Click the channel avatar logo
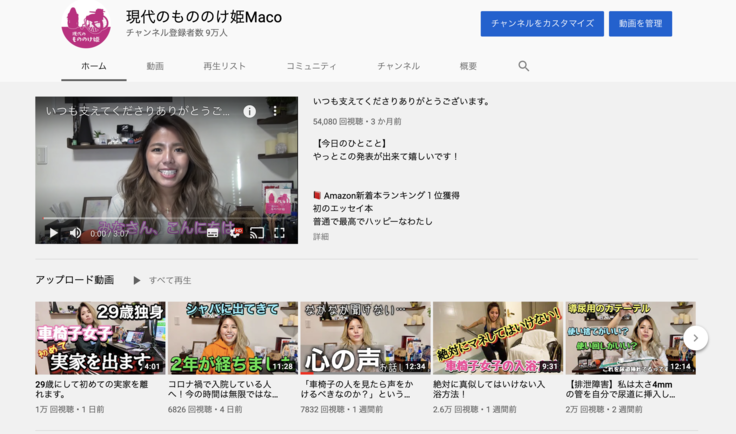This screenshot has height=434, width=736. 86,27
